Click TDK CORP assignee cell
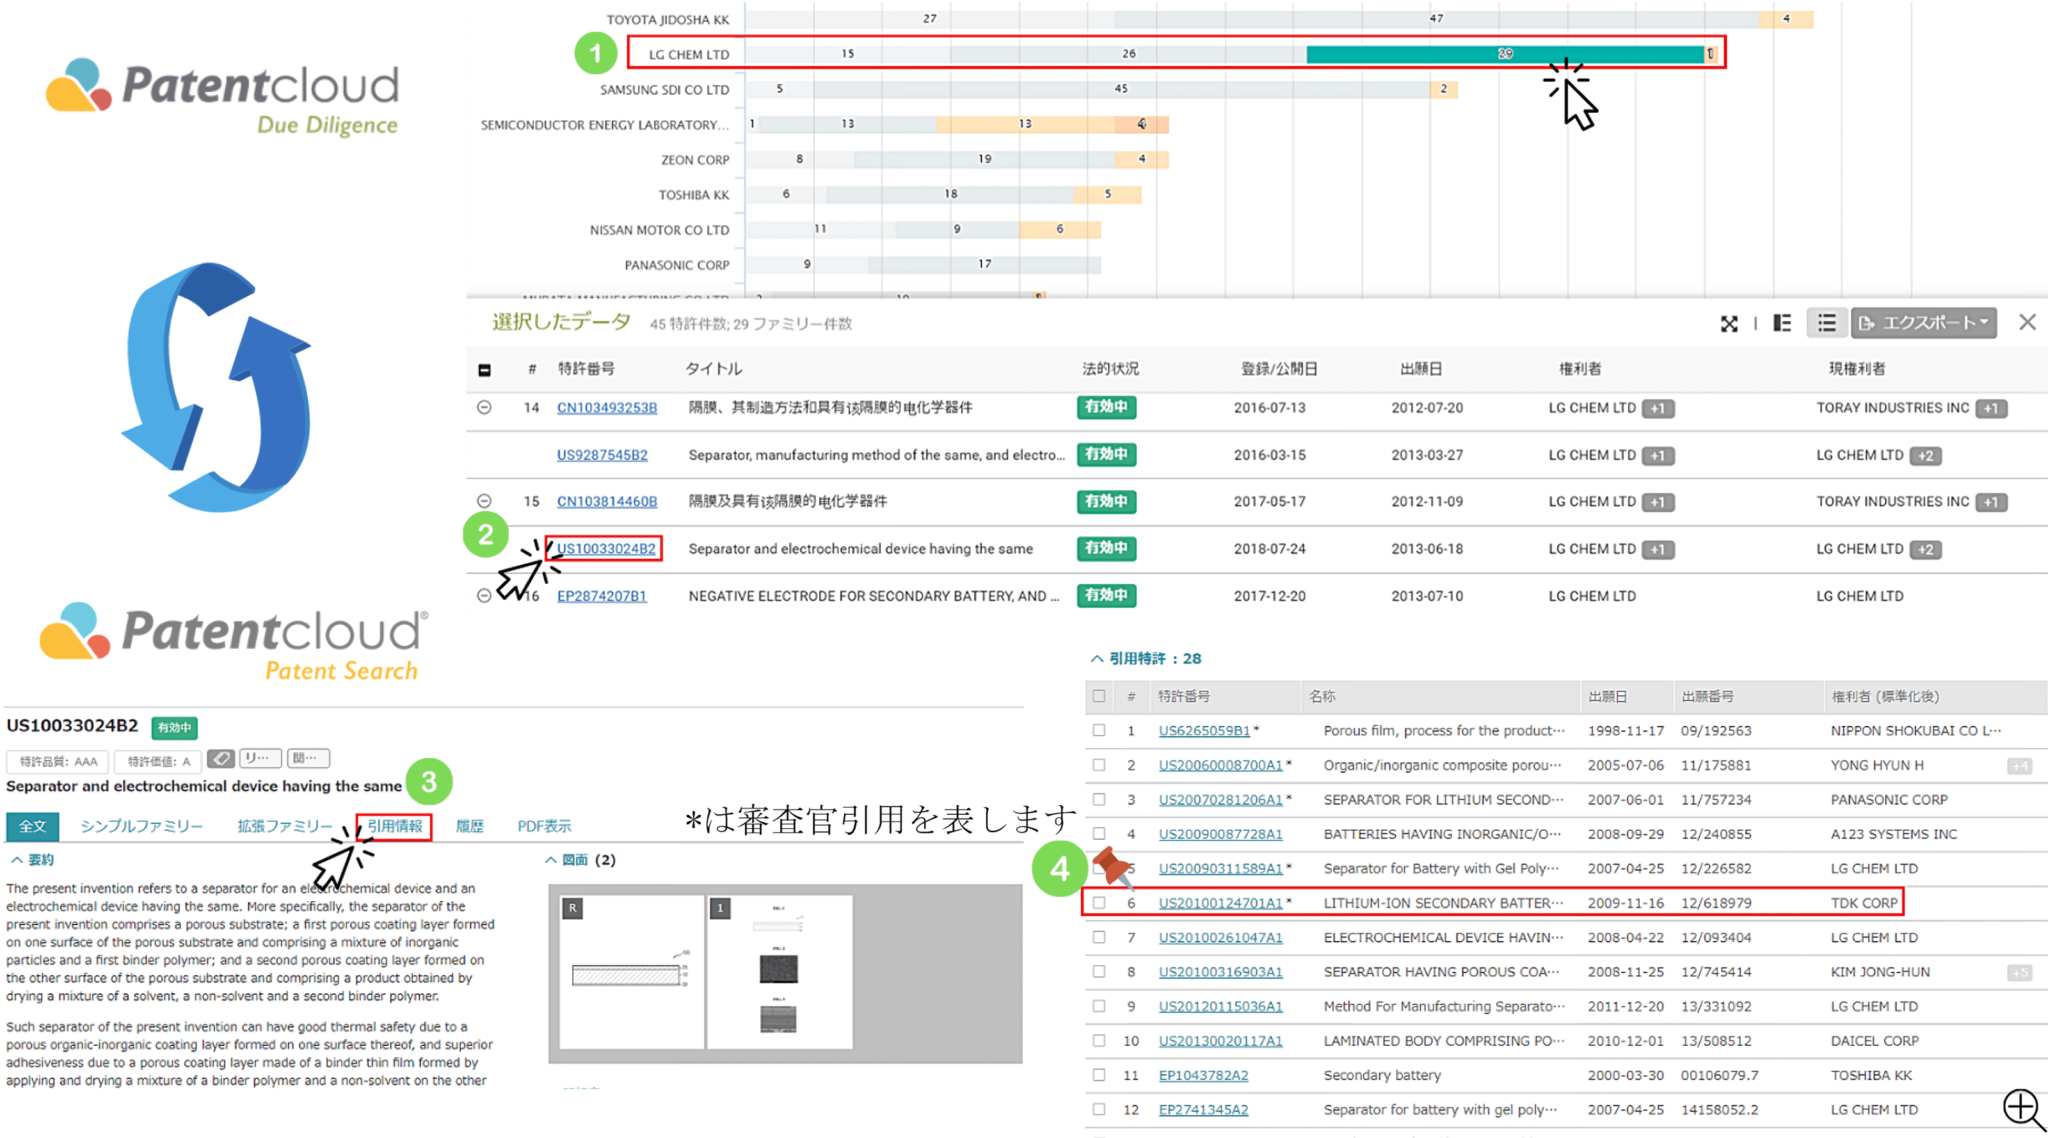The width and height of the screenshot is (2048, 1138). [x=1863, y=903]
